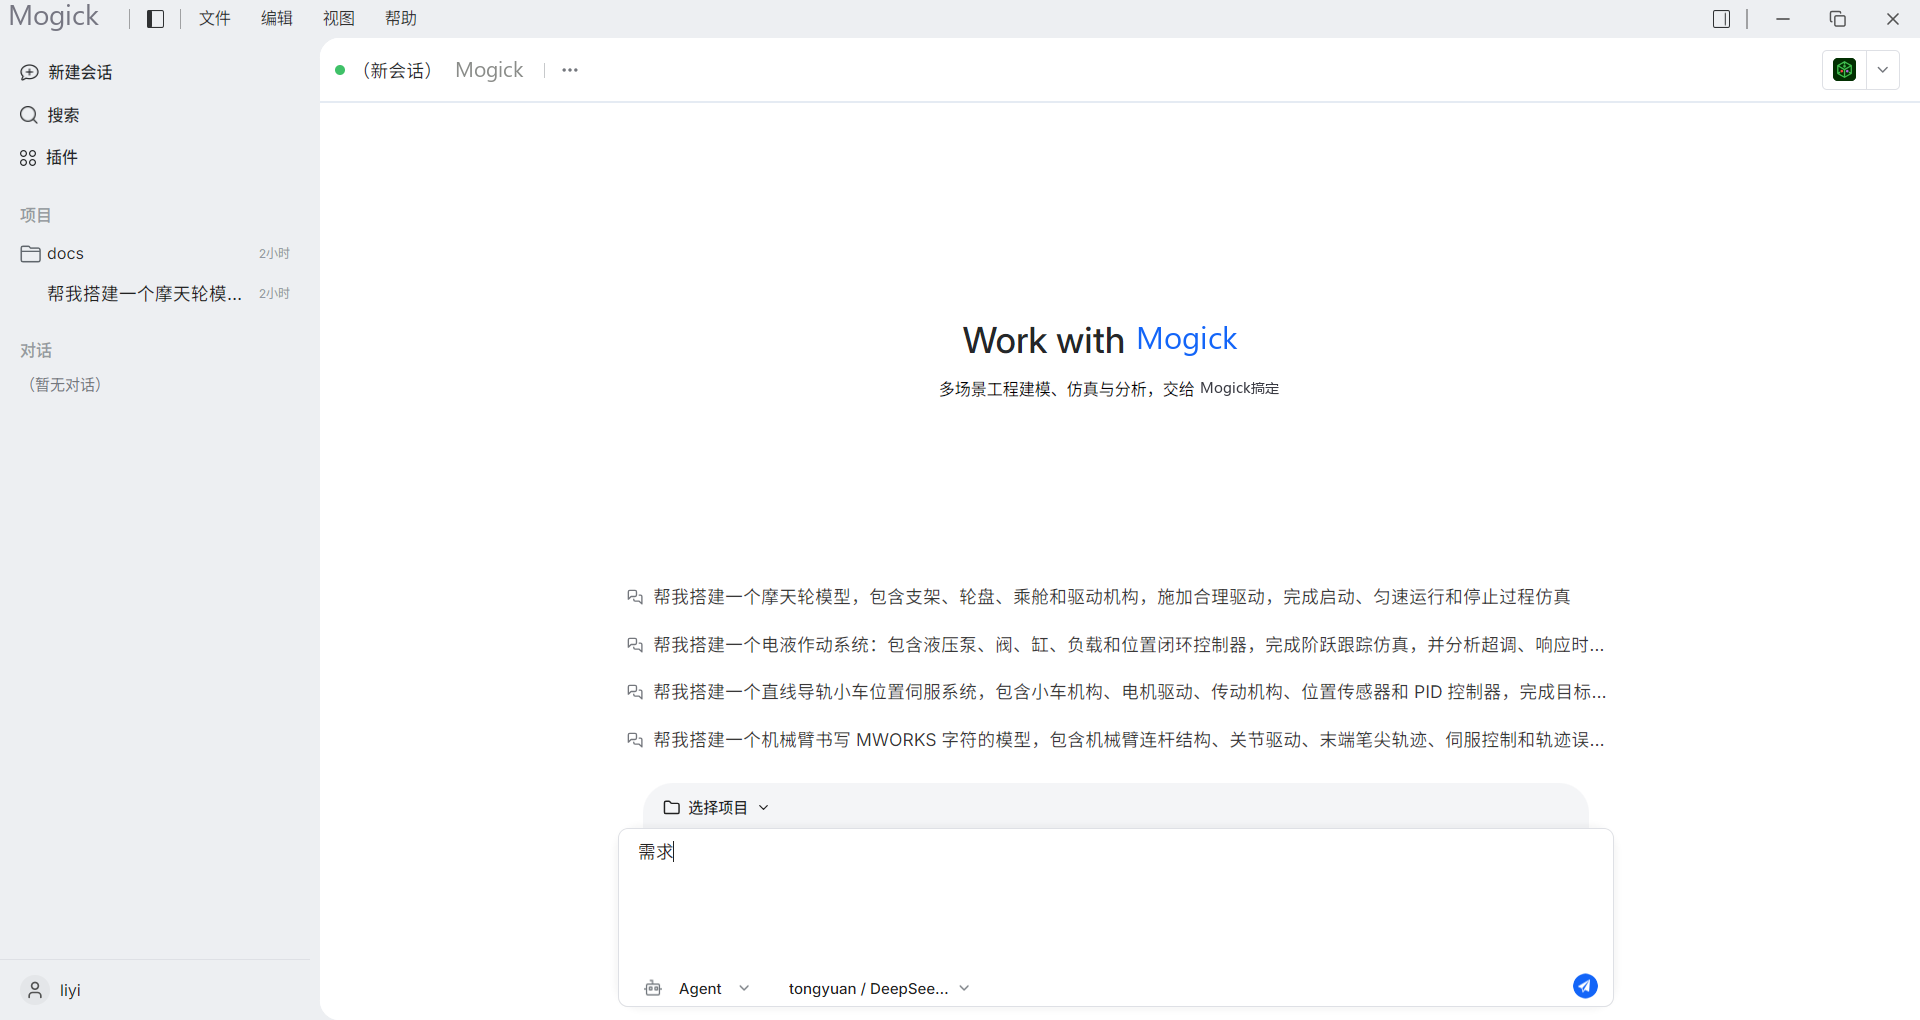Click the green status dot by 新会话
This screenshot has height=1020, width=1920.
coord(340,70)
